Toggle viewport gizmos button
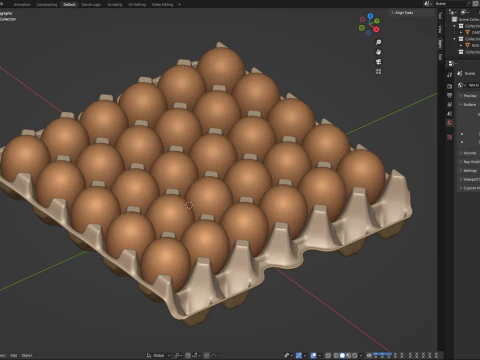480x360 pixels. (x=299, y=355)
